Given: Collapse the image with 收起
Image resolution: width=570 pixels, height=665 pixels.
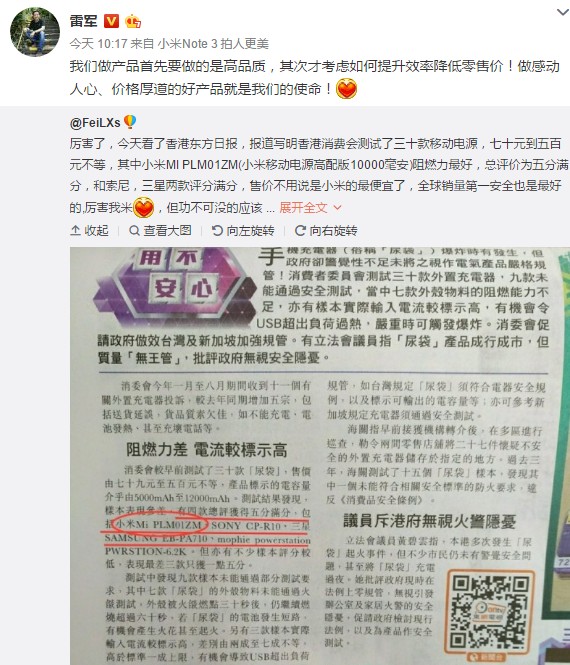Looking at the screenshot, I should (89, 230).
